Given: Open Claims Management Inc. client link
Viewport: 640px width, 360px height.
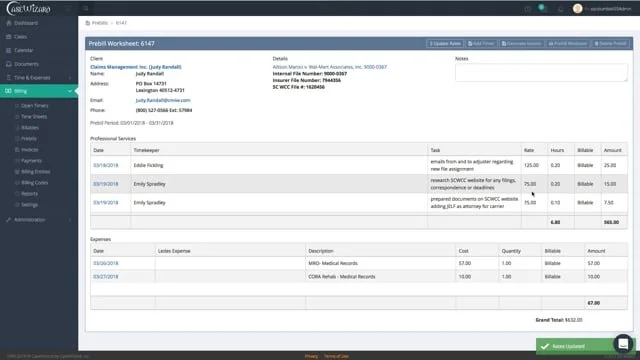Looking at the screenshot, I should click(136, 67).
